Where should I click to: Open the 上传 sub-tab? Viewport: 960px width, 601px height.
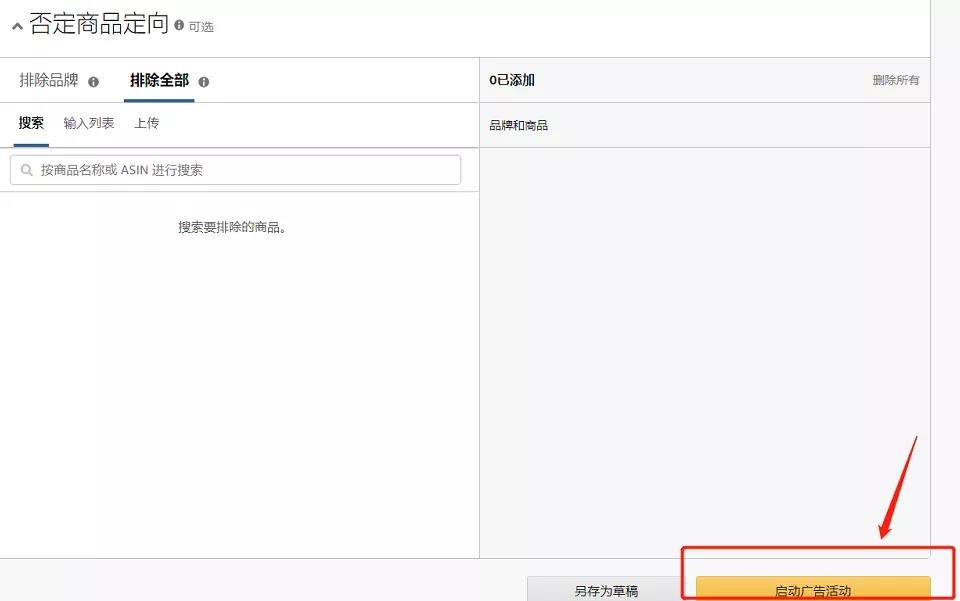pos(147,123)
